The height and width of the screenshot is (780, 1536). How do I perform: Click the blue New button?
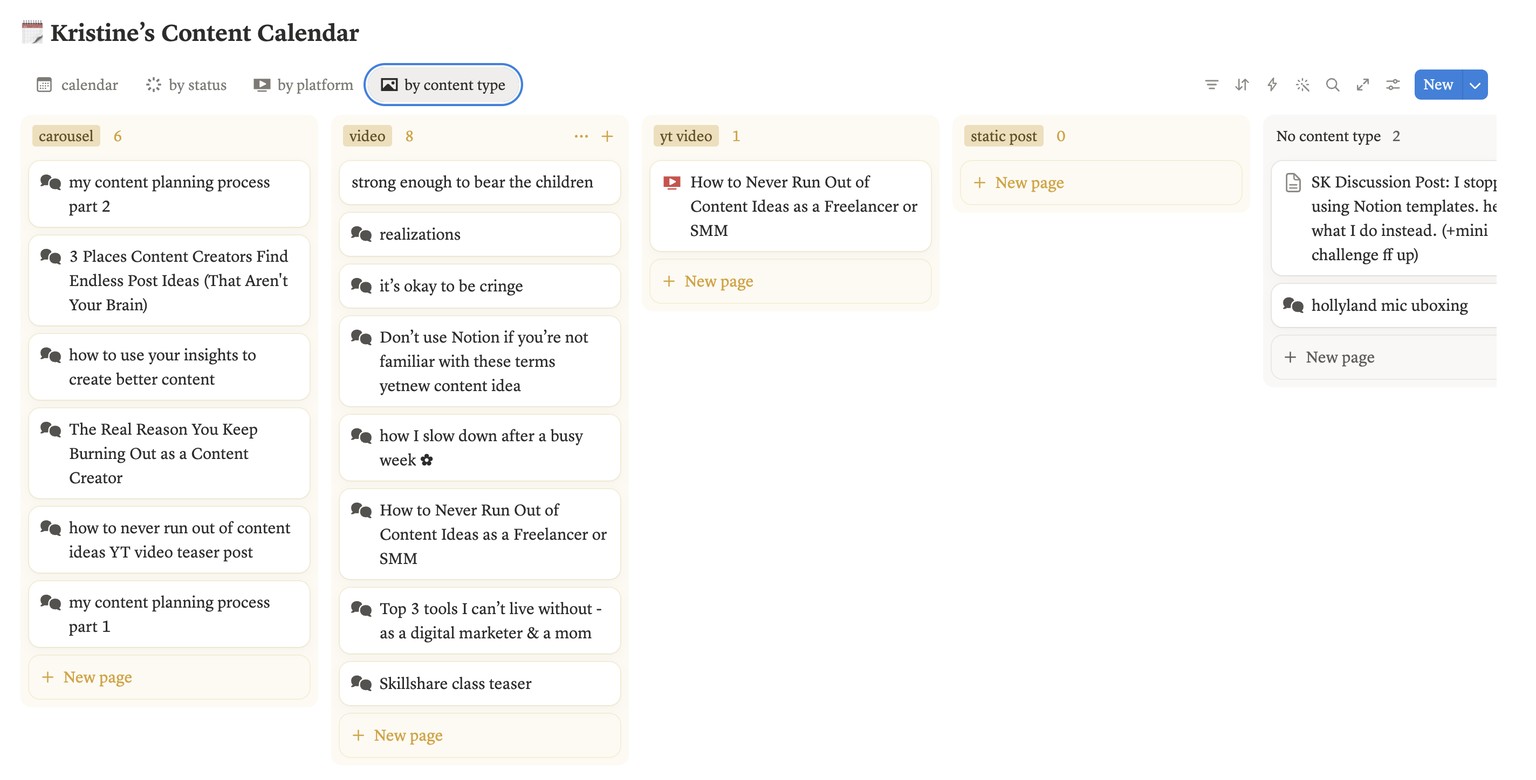point(1438,85)
